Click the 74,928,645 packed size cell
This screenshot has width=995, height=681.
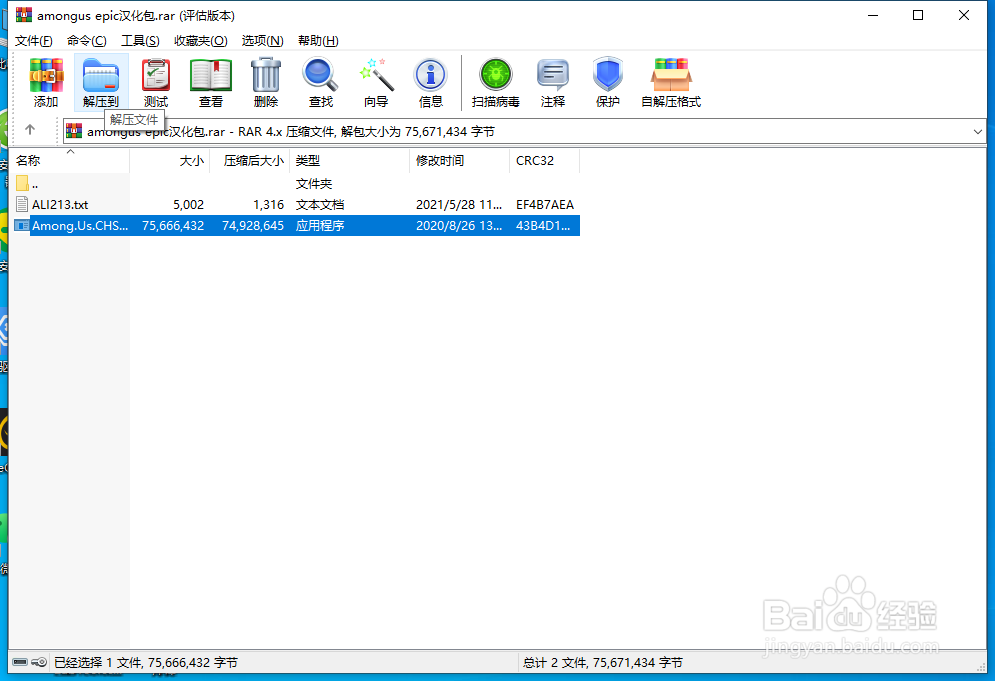click(253, 225)
